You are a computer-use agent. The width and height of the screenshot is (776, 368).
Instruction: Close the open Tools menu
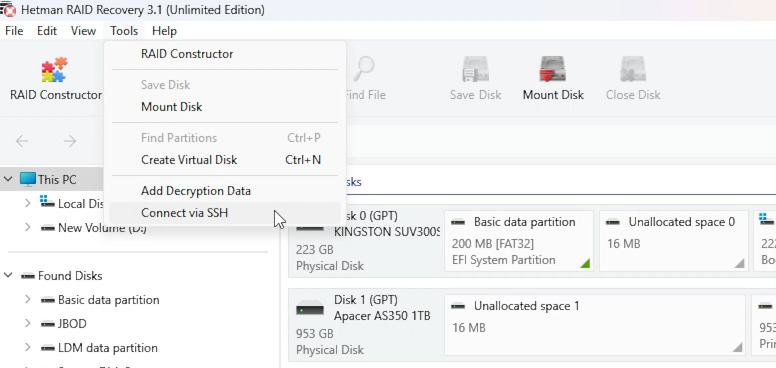124,31
